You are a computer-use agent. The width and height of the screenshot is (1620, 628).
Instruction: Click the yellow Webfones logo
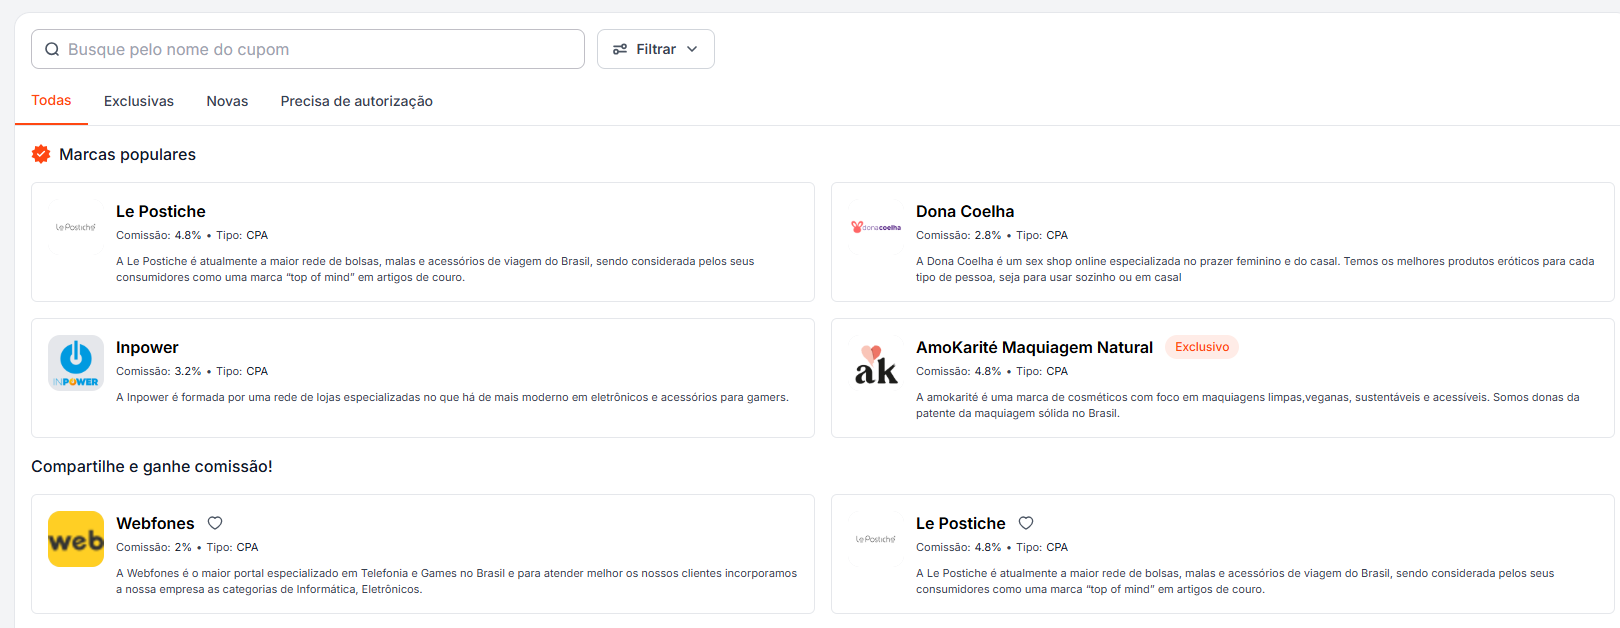[76, 539]
